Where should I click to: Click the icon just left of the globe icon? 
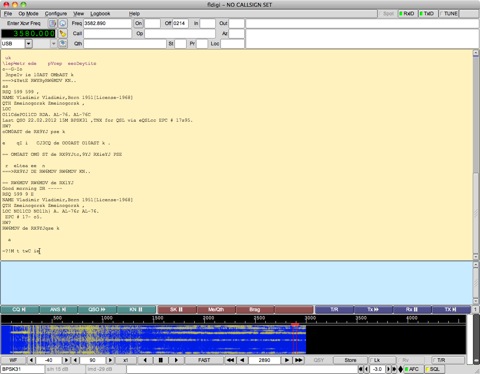(53, 23)
